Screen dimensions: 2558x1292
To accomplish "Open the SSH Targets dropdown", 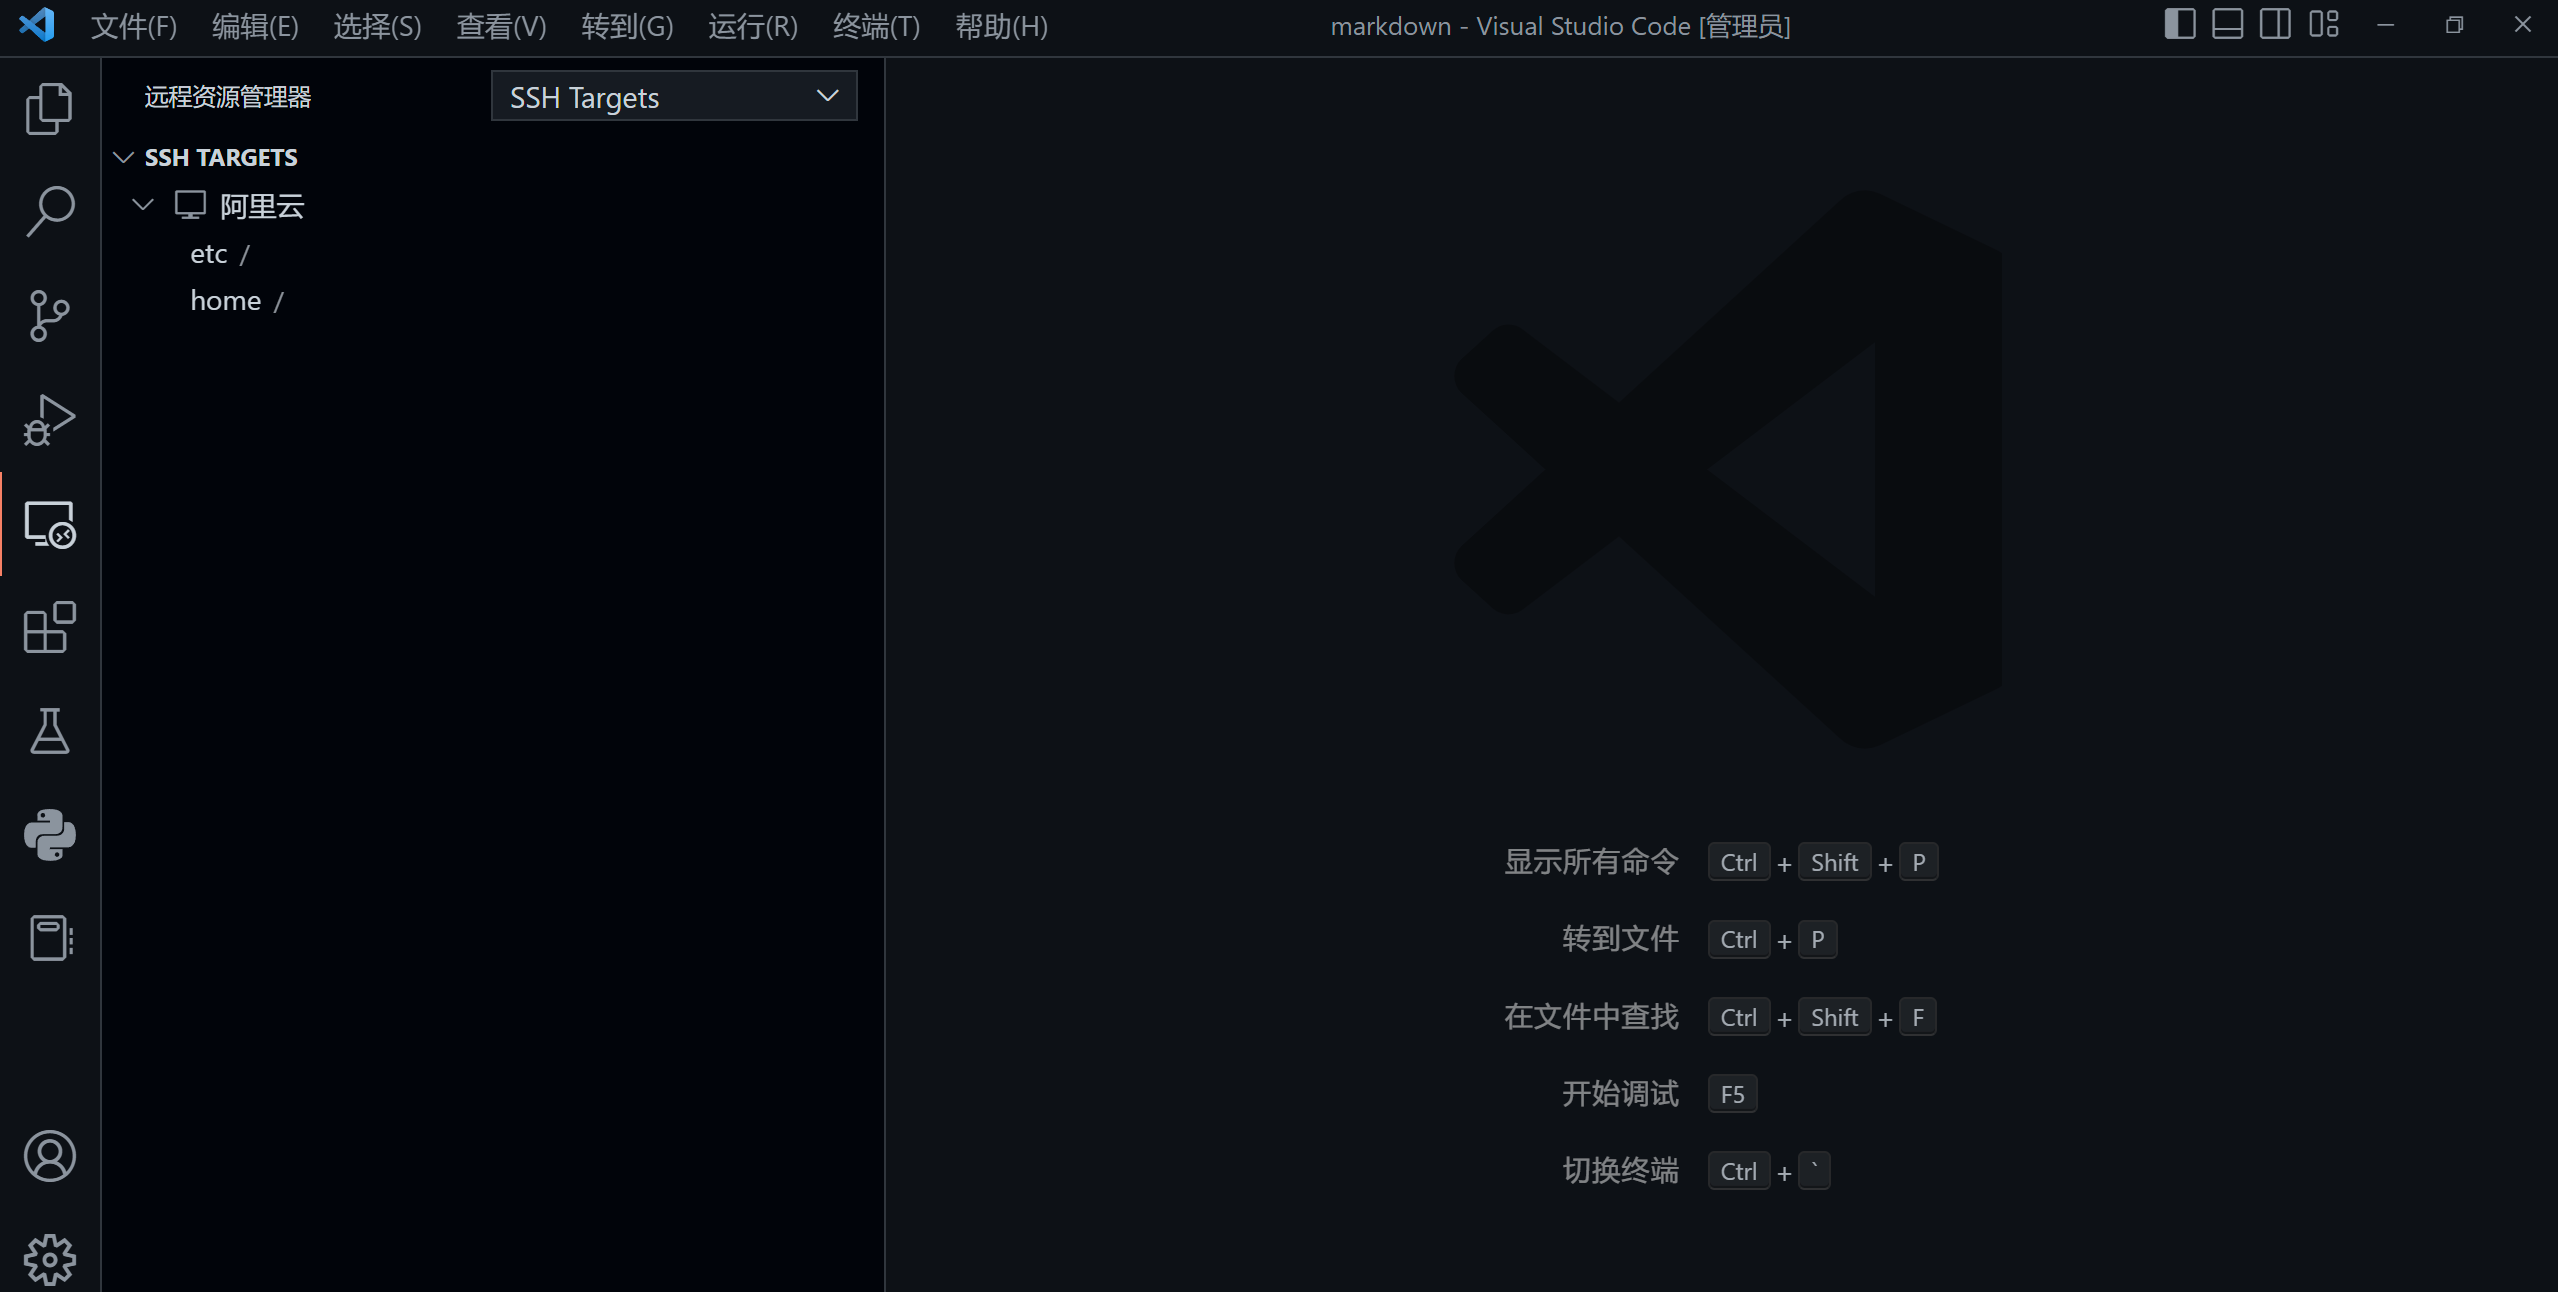I will click(674, 96).
